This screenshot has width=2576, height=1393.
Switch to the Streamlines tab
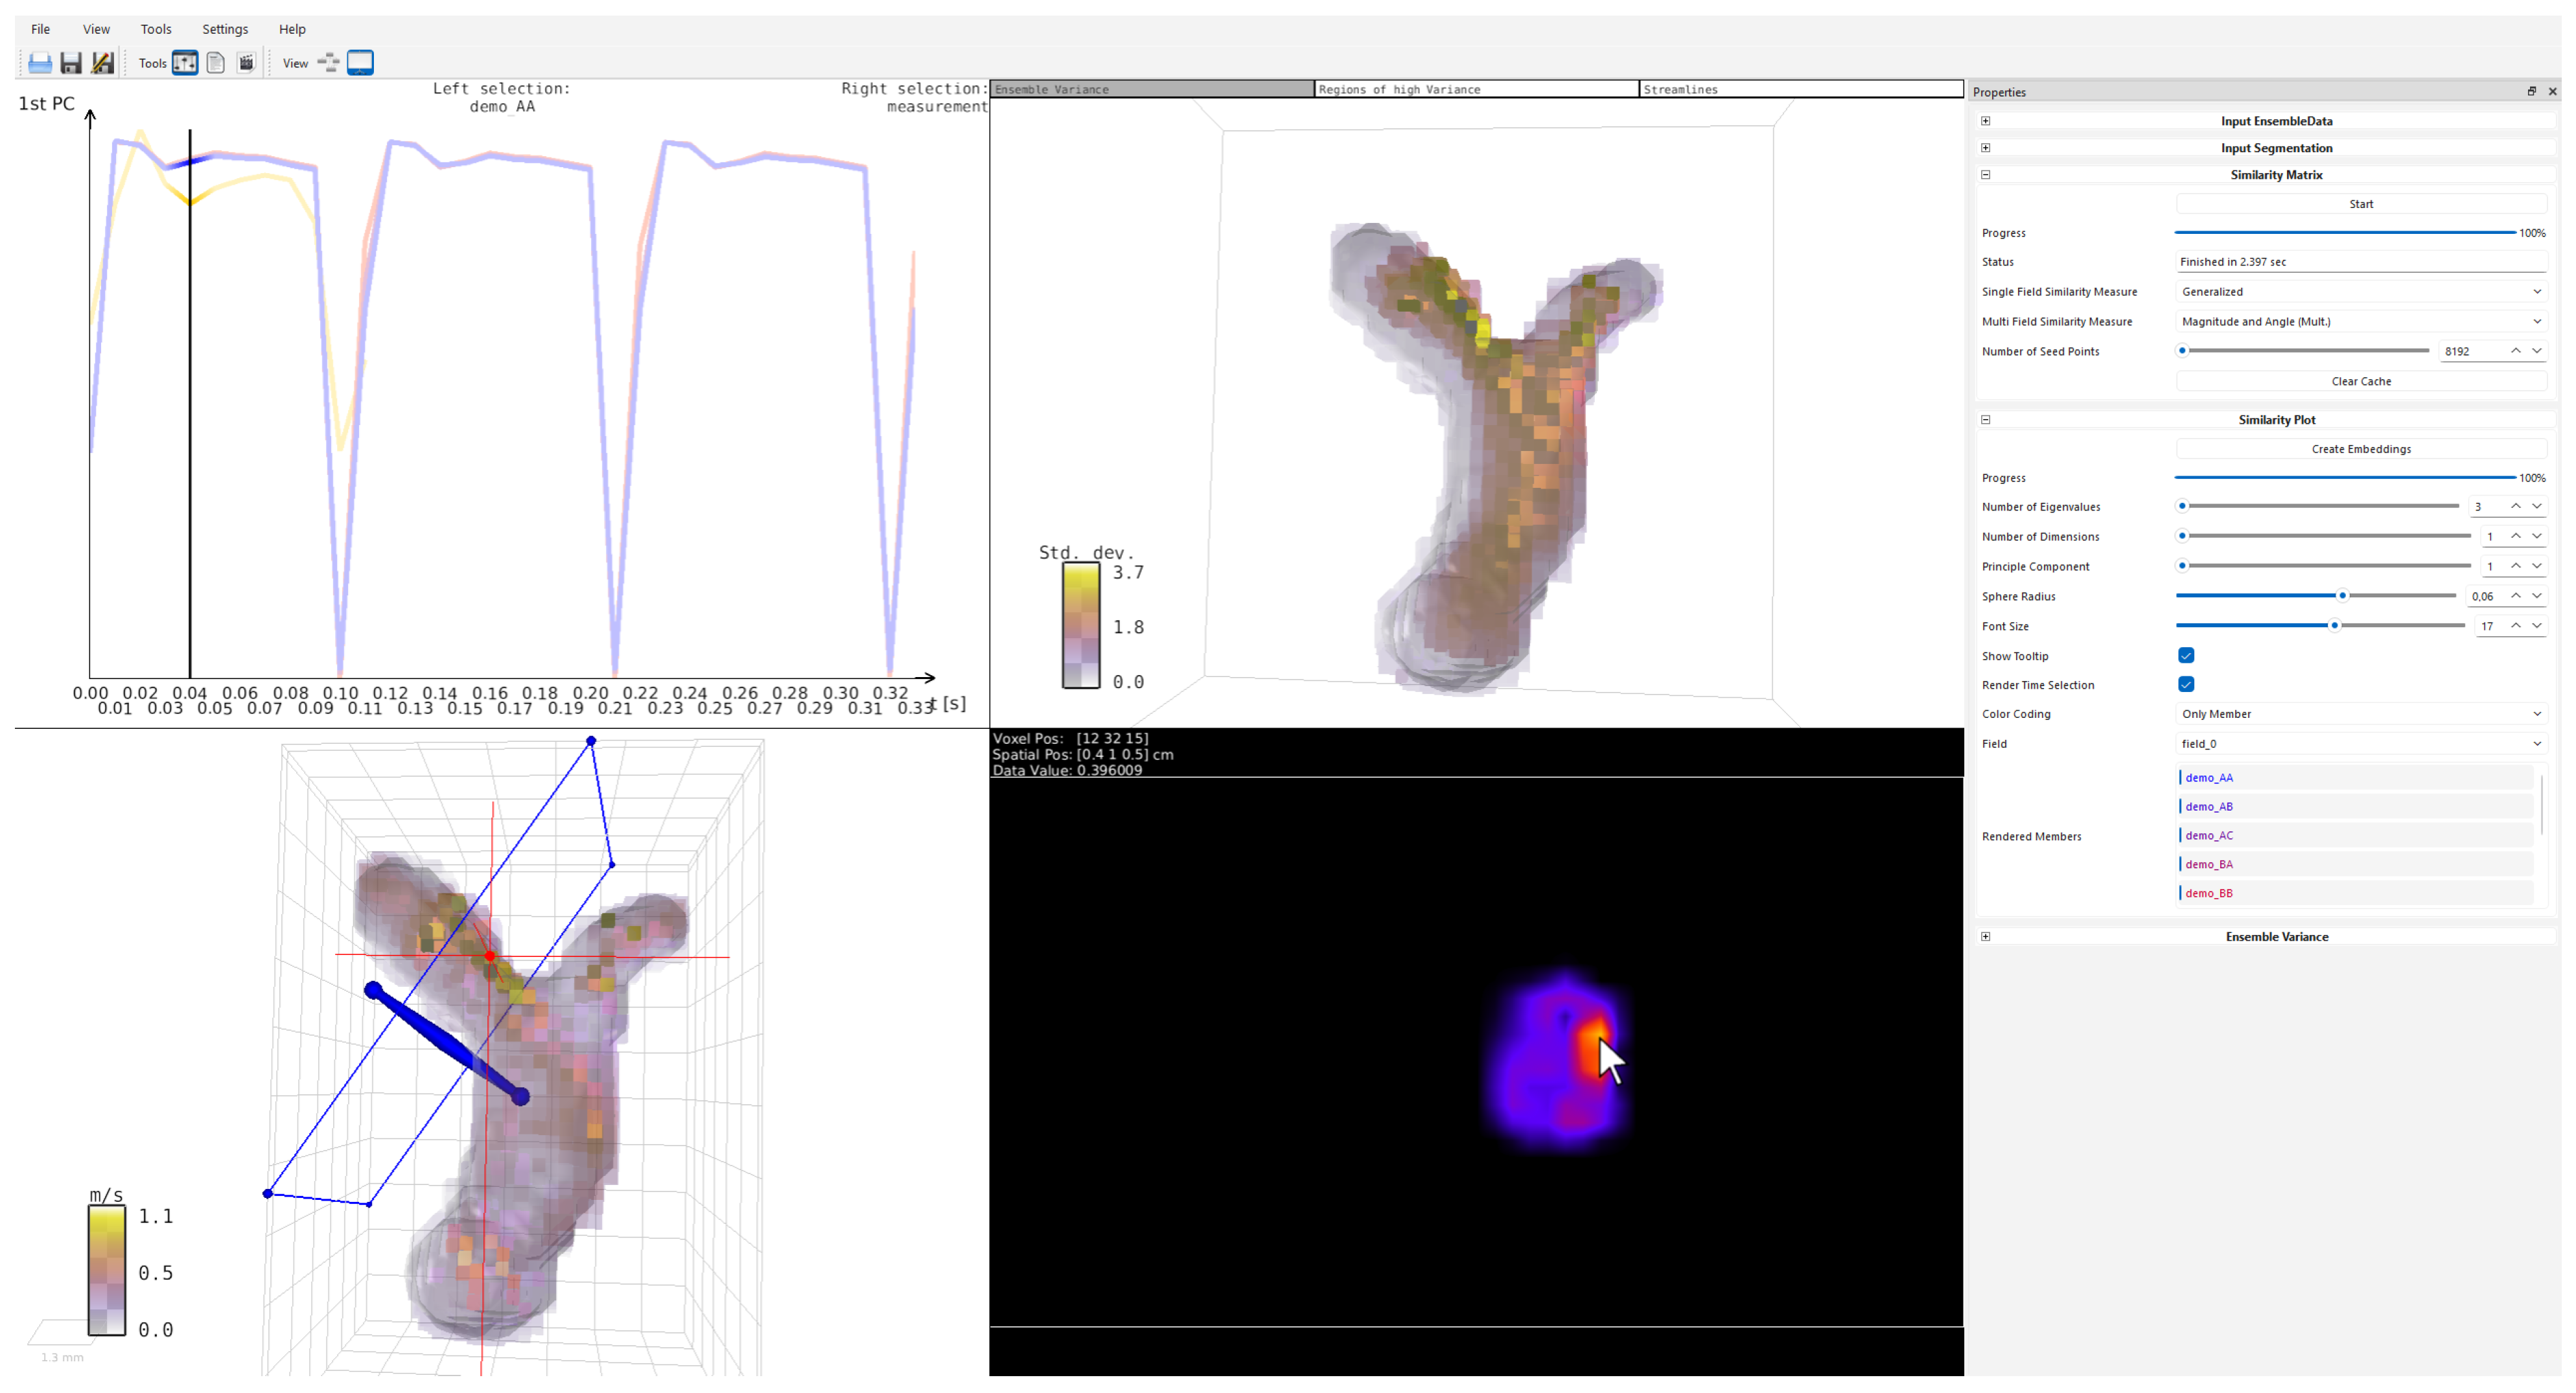pos(1802,89)
